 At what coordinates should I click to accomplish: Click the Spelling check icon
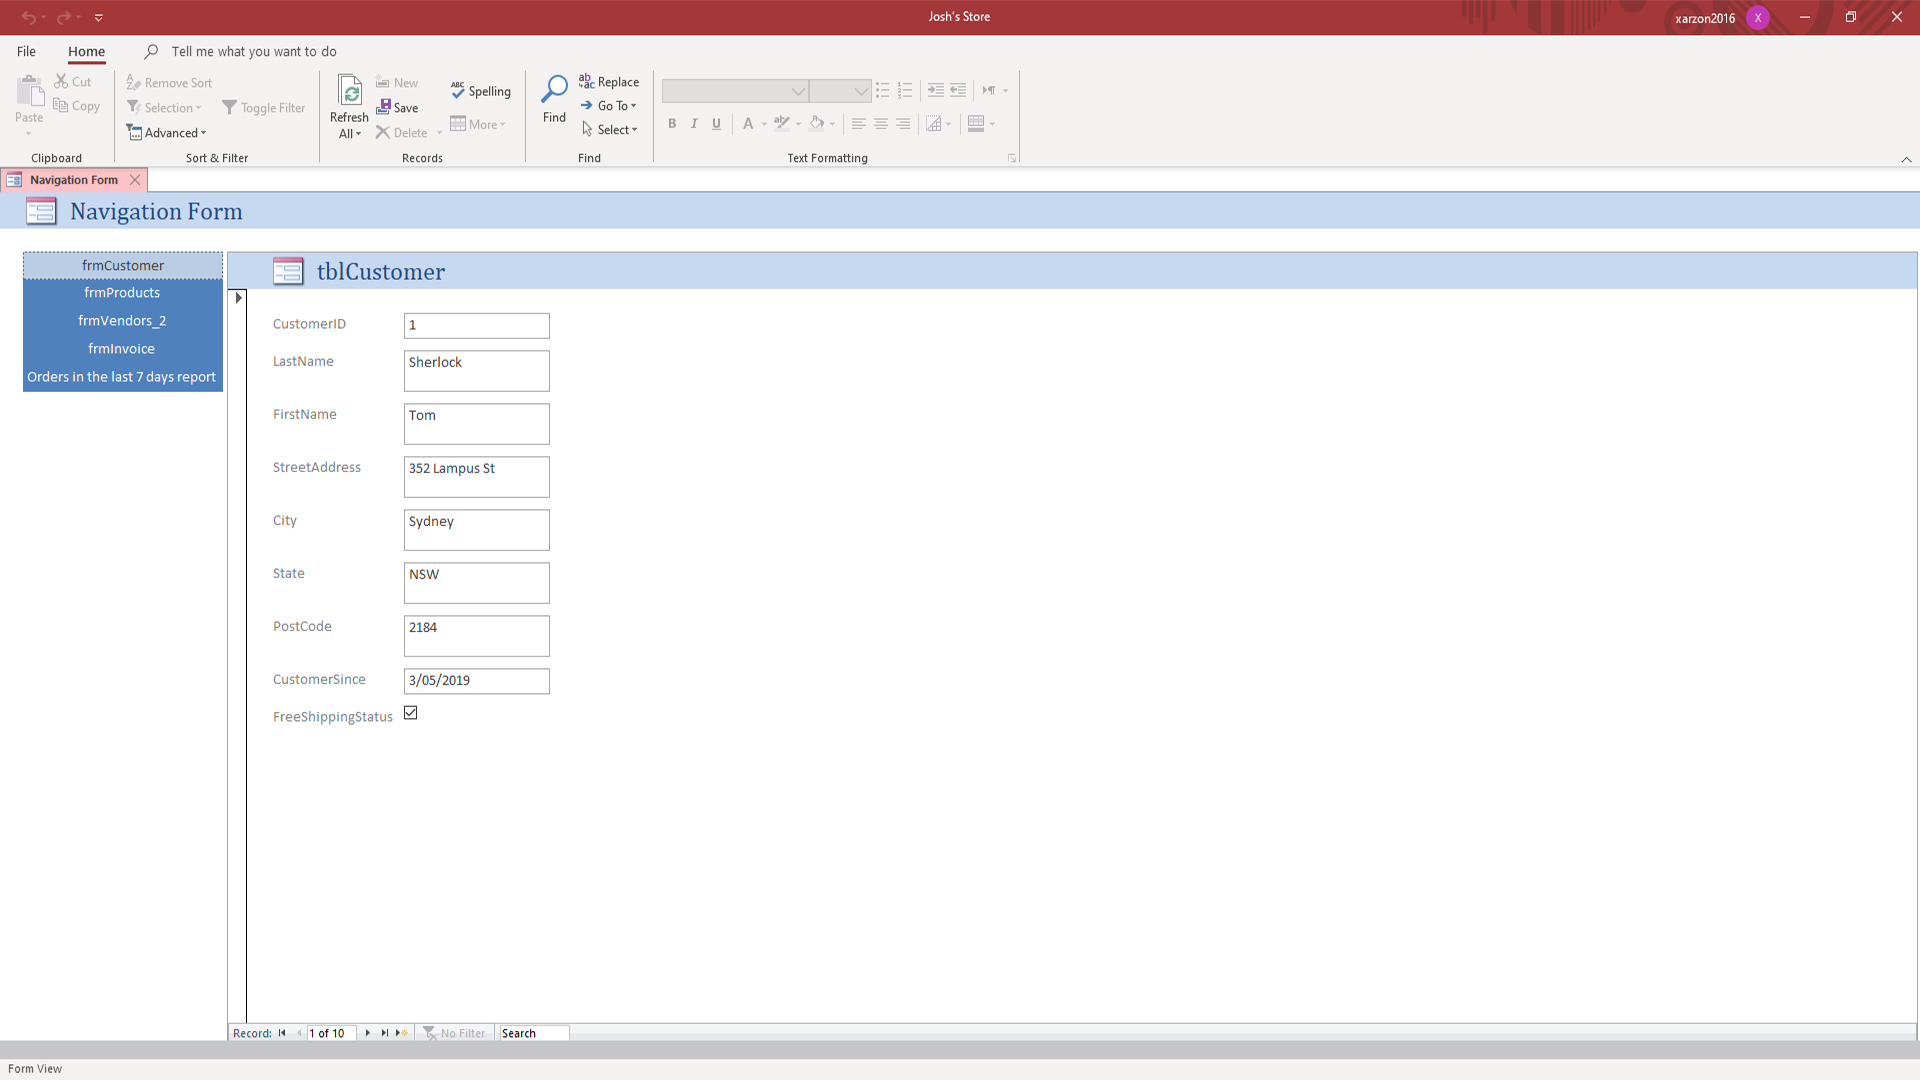pos(481,91)
